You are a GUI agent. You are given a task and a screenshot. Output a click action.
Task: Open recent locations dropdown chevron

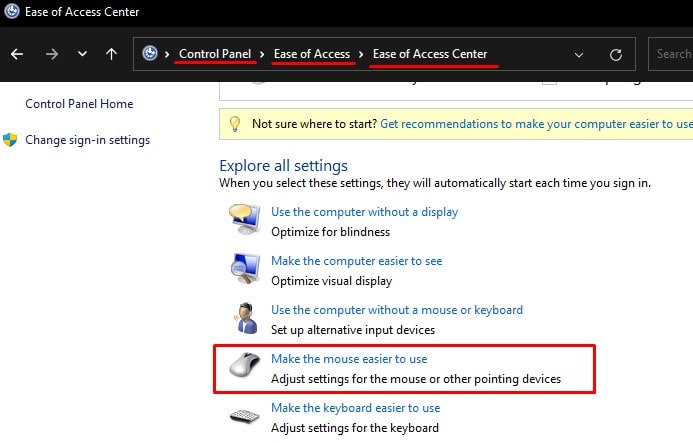click(82, 54)
